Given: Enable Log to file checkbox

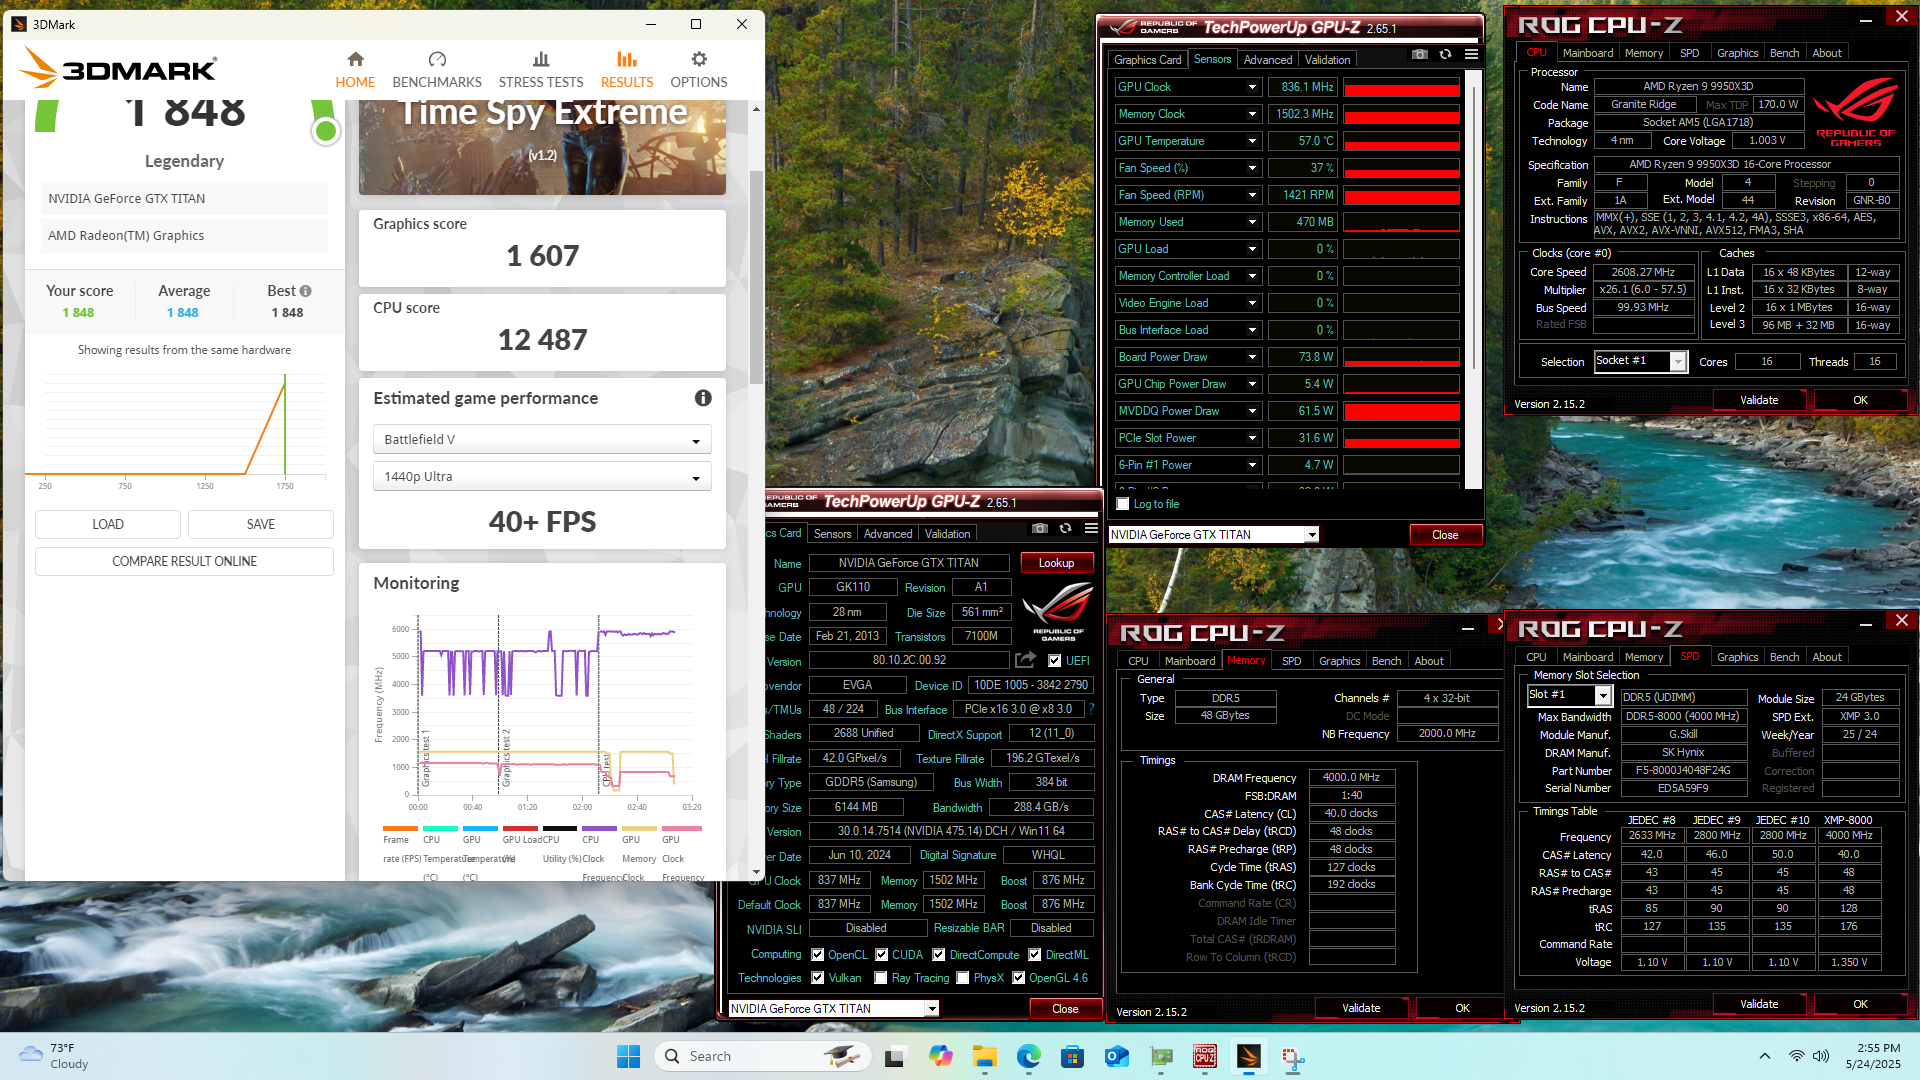Looking at the screenshot, I should click(x=1123, y=504).
